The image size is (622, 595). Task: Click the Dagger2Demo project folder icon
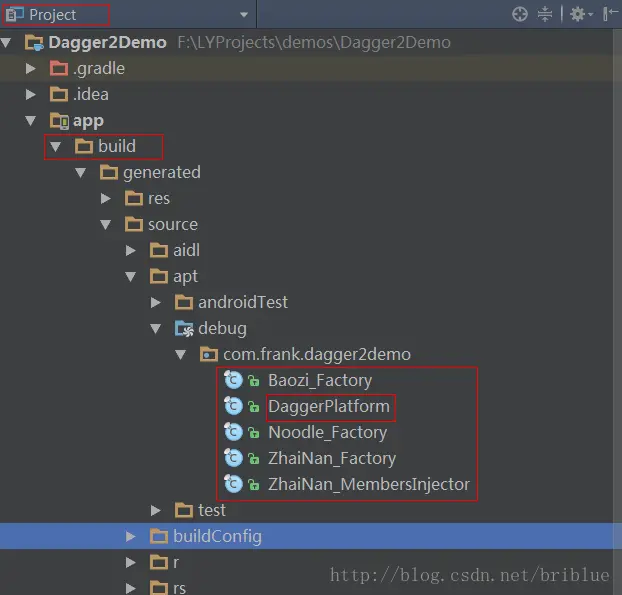(x=34, y=42)
